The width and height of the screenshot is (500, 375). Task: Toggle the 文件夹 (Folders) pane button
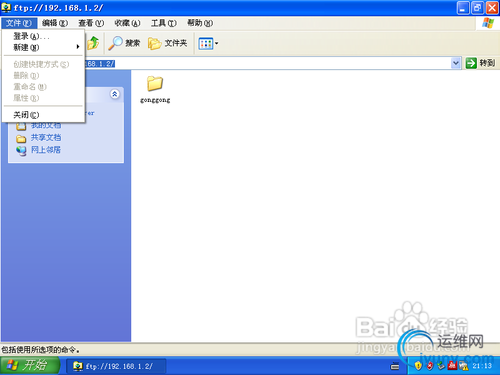point(168,43)
